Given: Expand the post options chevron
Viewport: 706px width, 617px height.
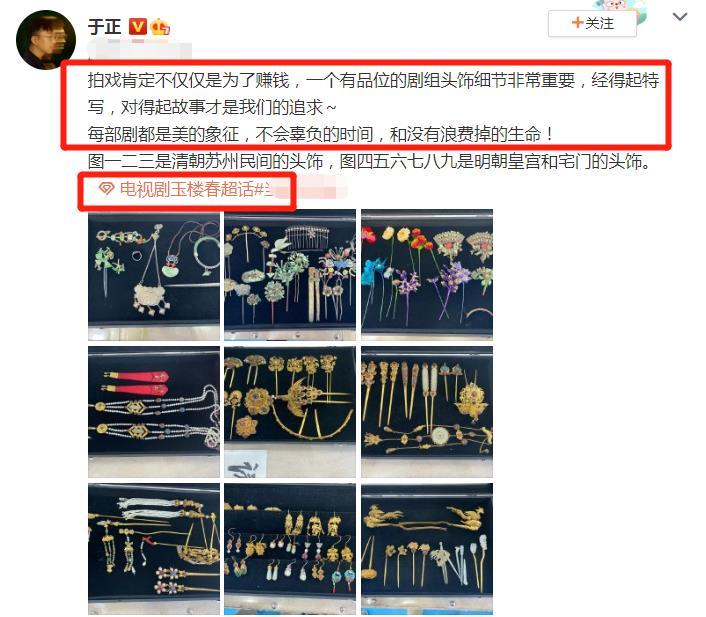Looking at the screenshot, I should (679, 17).
